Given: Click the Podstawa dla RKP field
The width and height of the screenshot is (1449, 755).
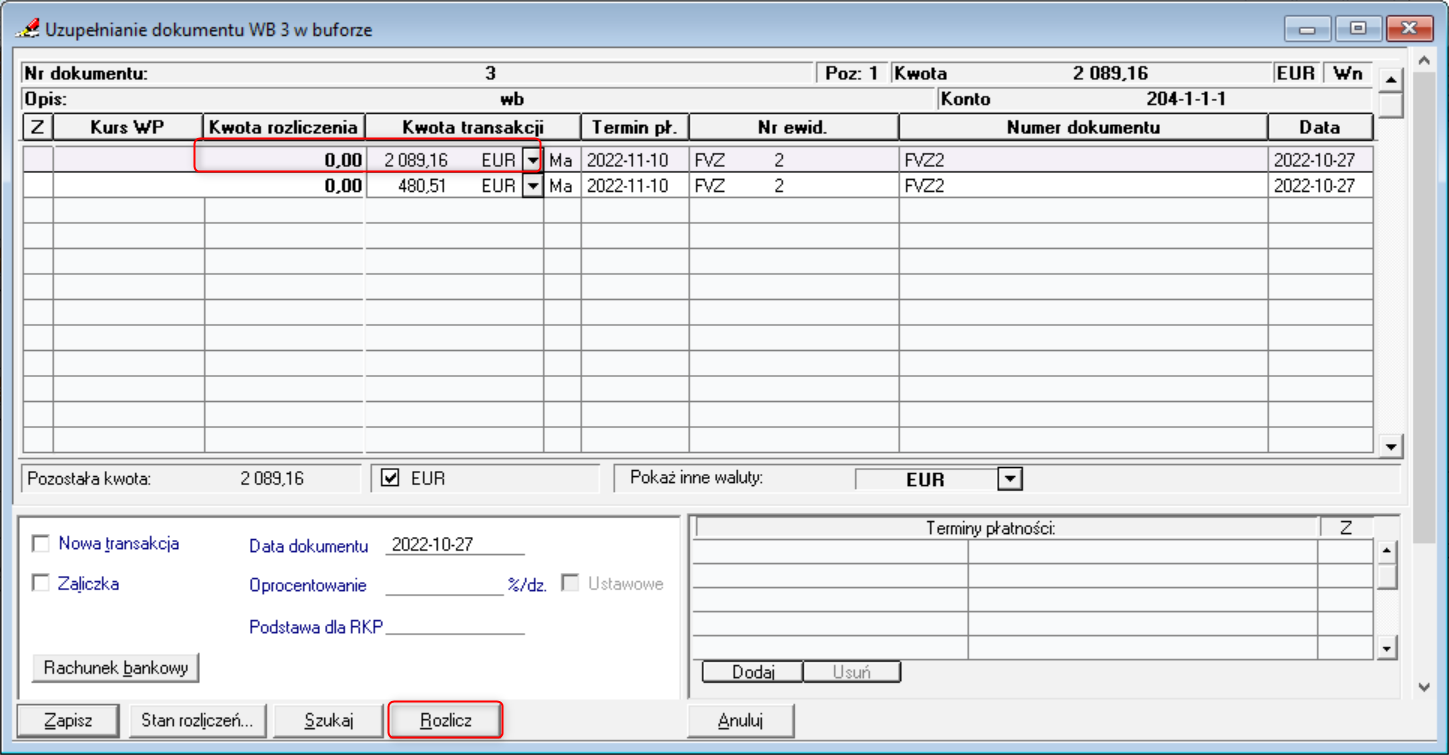Looking at the screenshot, I should [455, 627].
